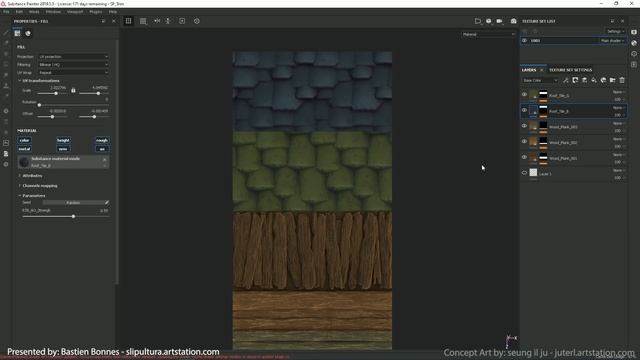
Task: Select the Layers tab
Action: 529,70
